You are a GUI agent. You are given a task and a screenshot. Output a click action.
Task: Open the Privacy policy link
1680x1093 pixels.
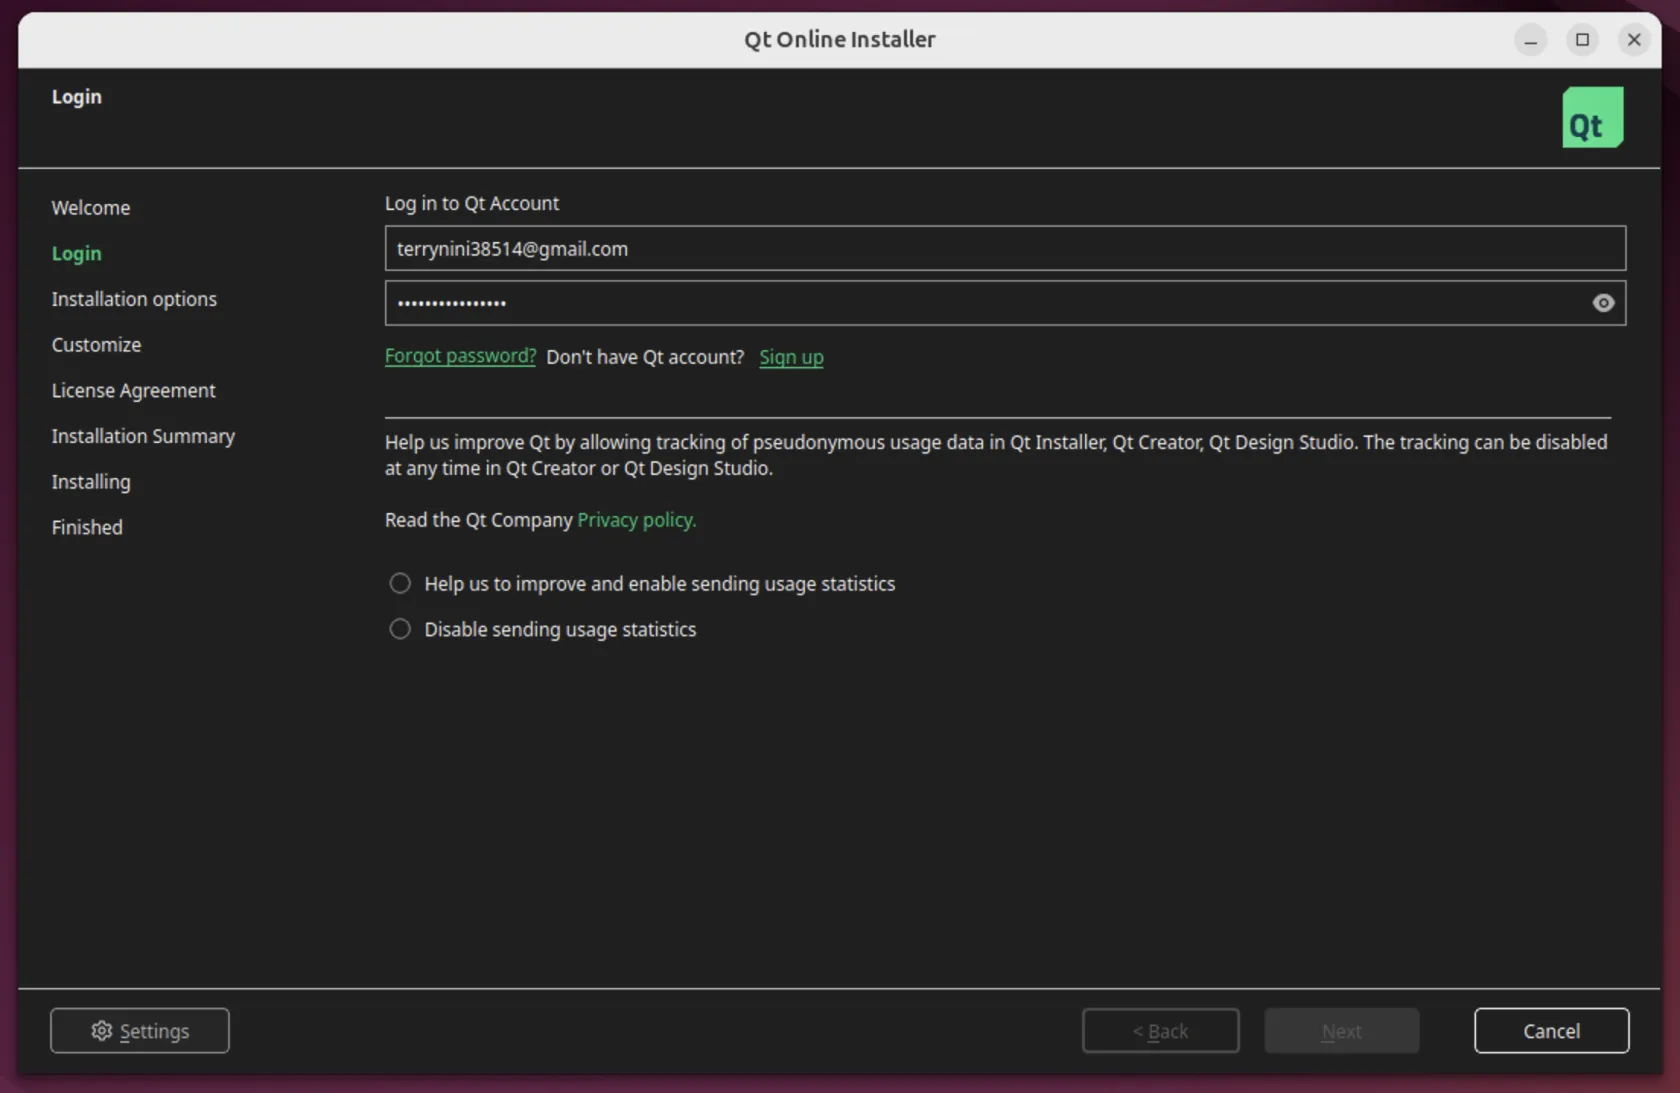636,520
